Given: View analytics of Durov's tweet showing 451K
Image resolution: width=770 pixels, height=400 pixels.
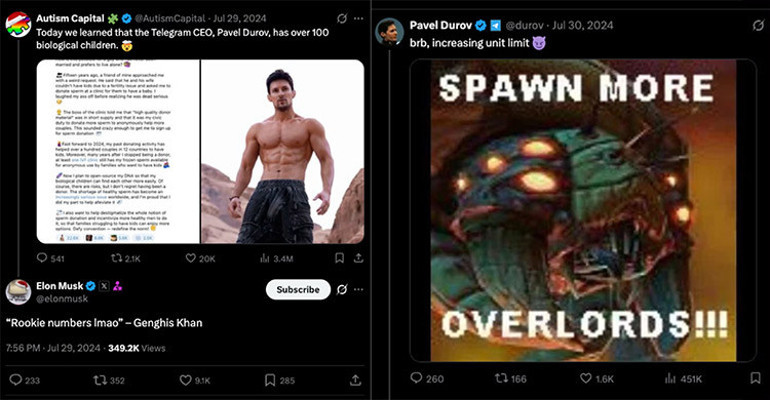Looking at the screenshot, I should (x=674, y=378).
